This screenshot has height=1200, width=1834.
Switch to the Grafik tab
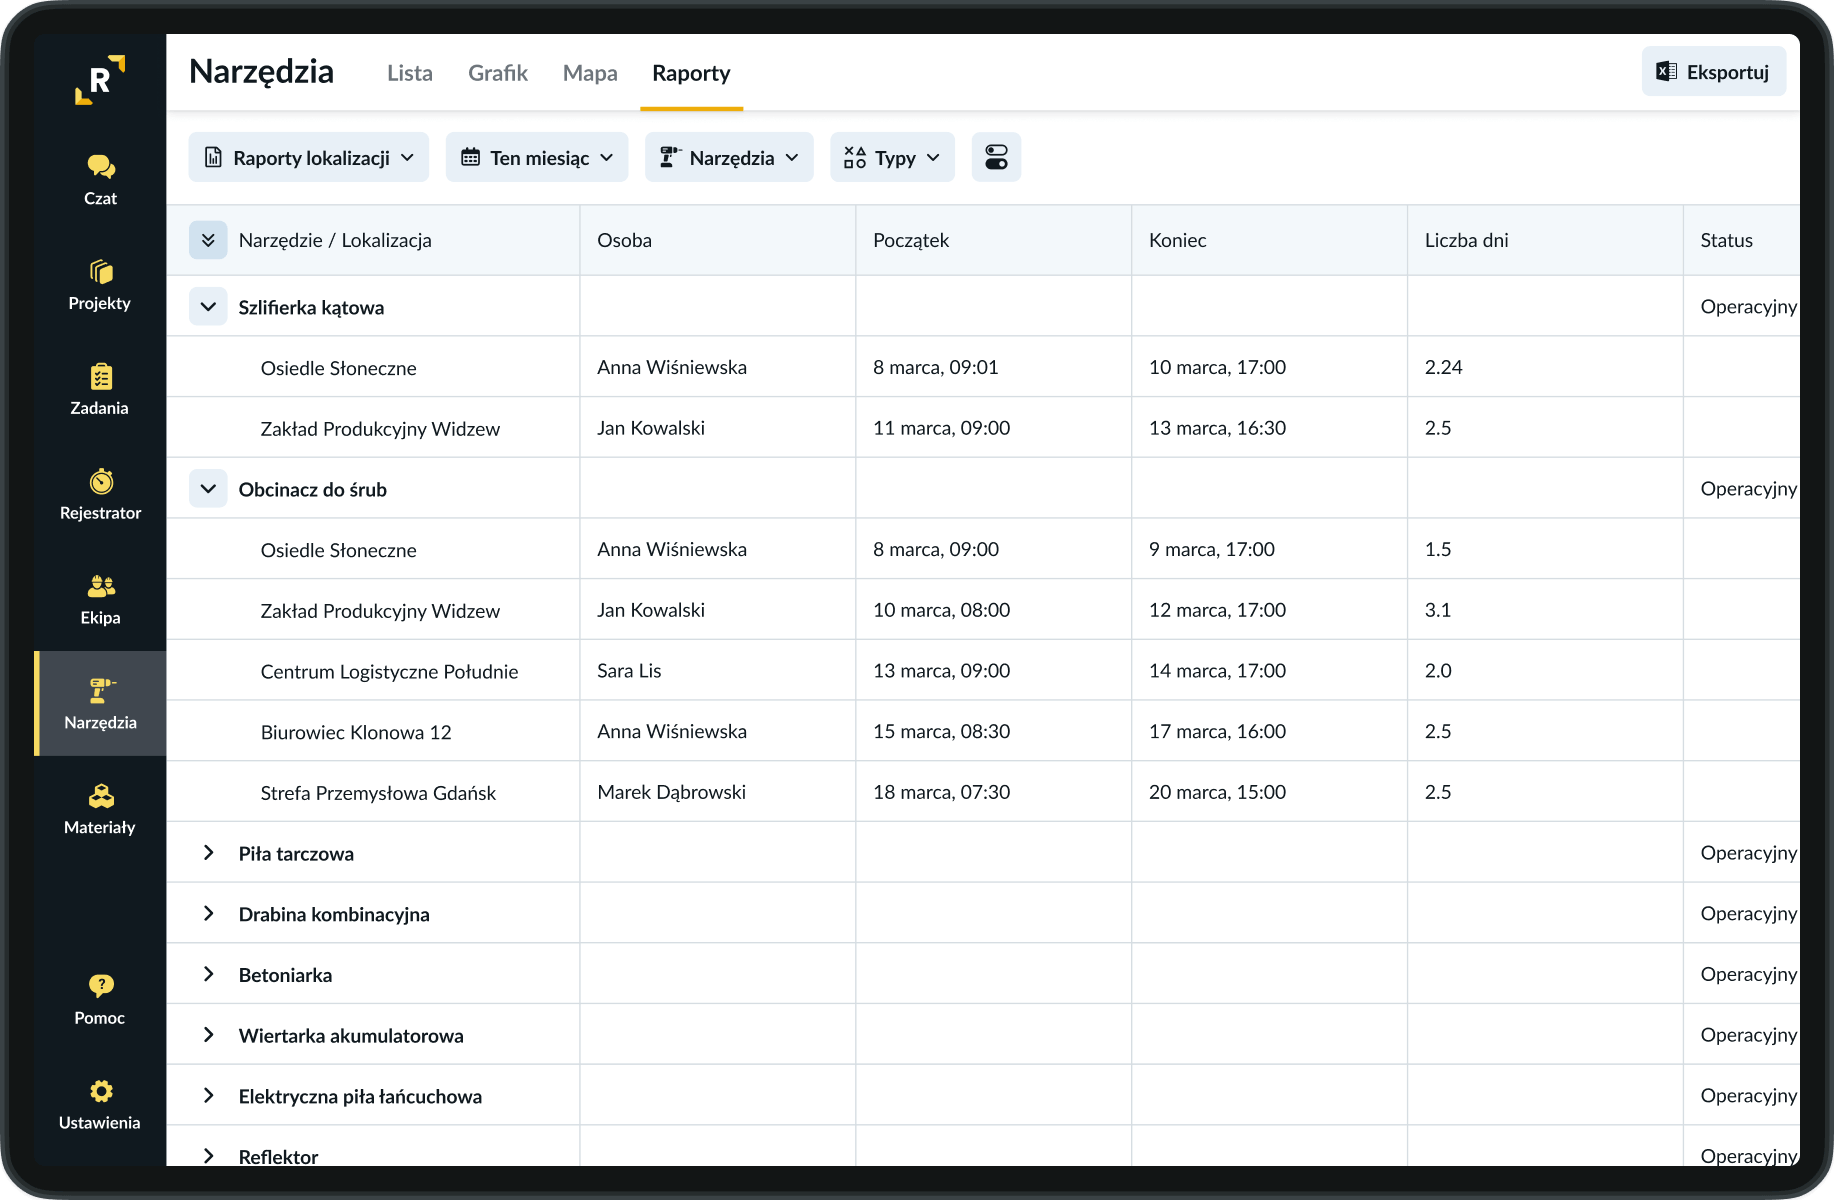(x=498, y=73)
